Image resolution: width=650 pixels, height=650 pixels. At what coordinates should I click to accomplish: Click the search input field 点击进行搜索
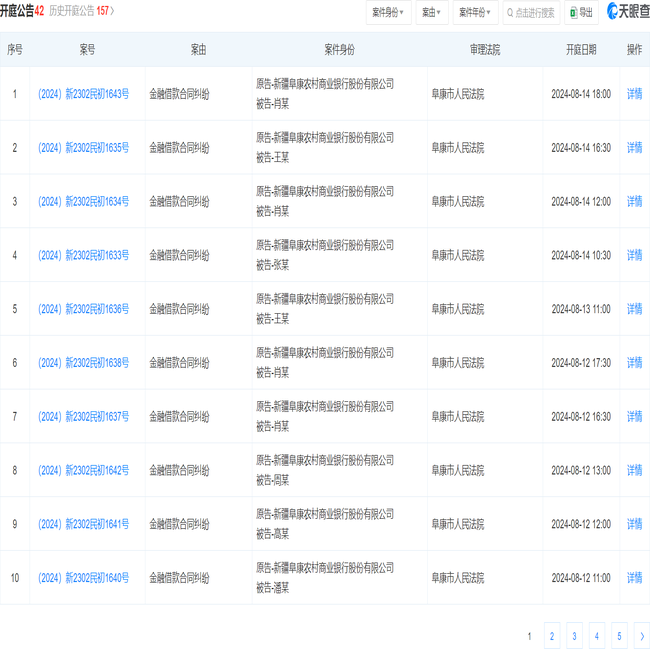click(531, 12)
